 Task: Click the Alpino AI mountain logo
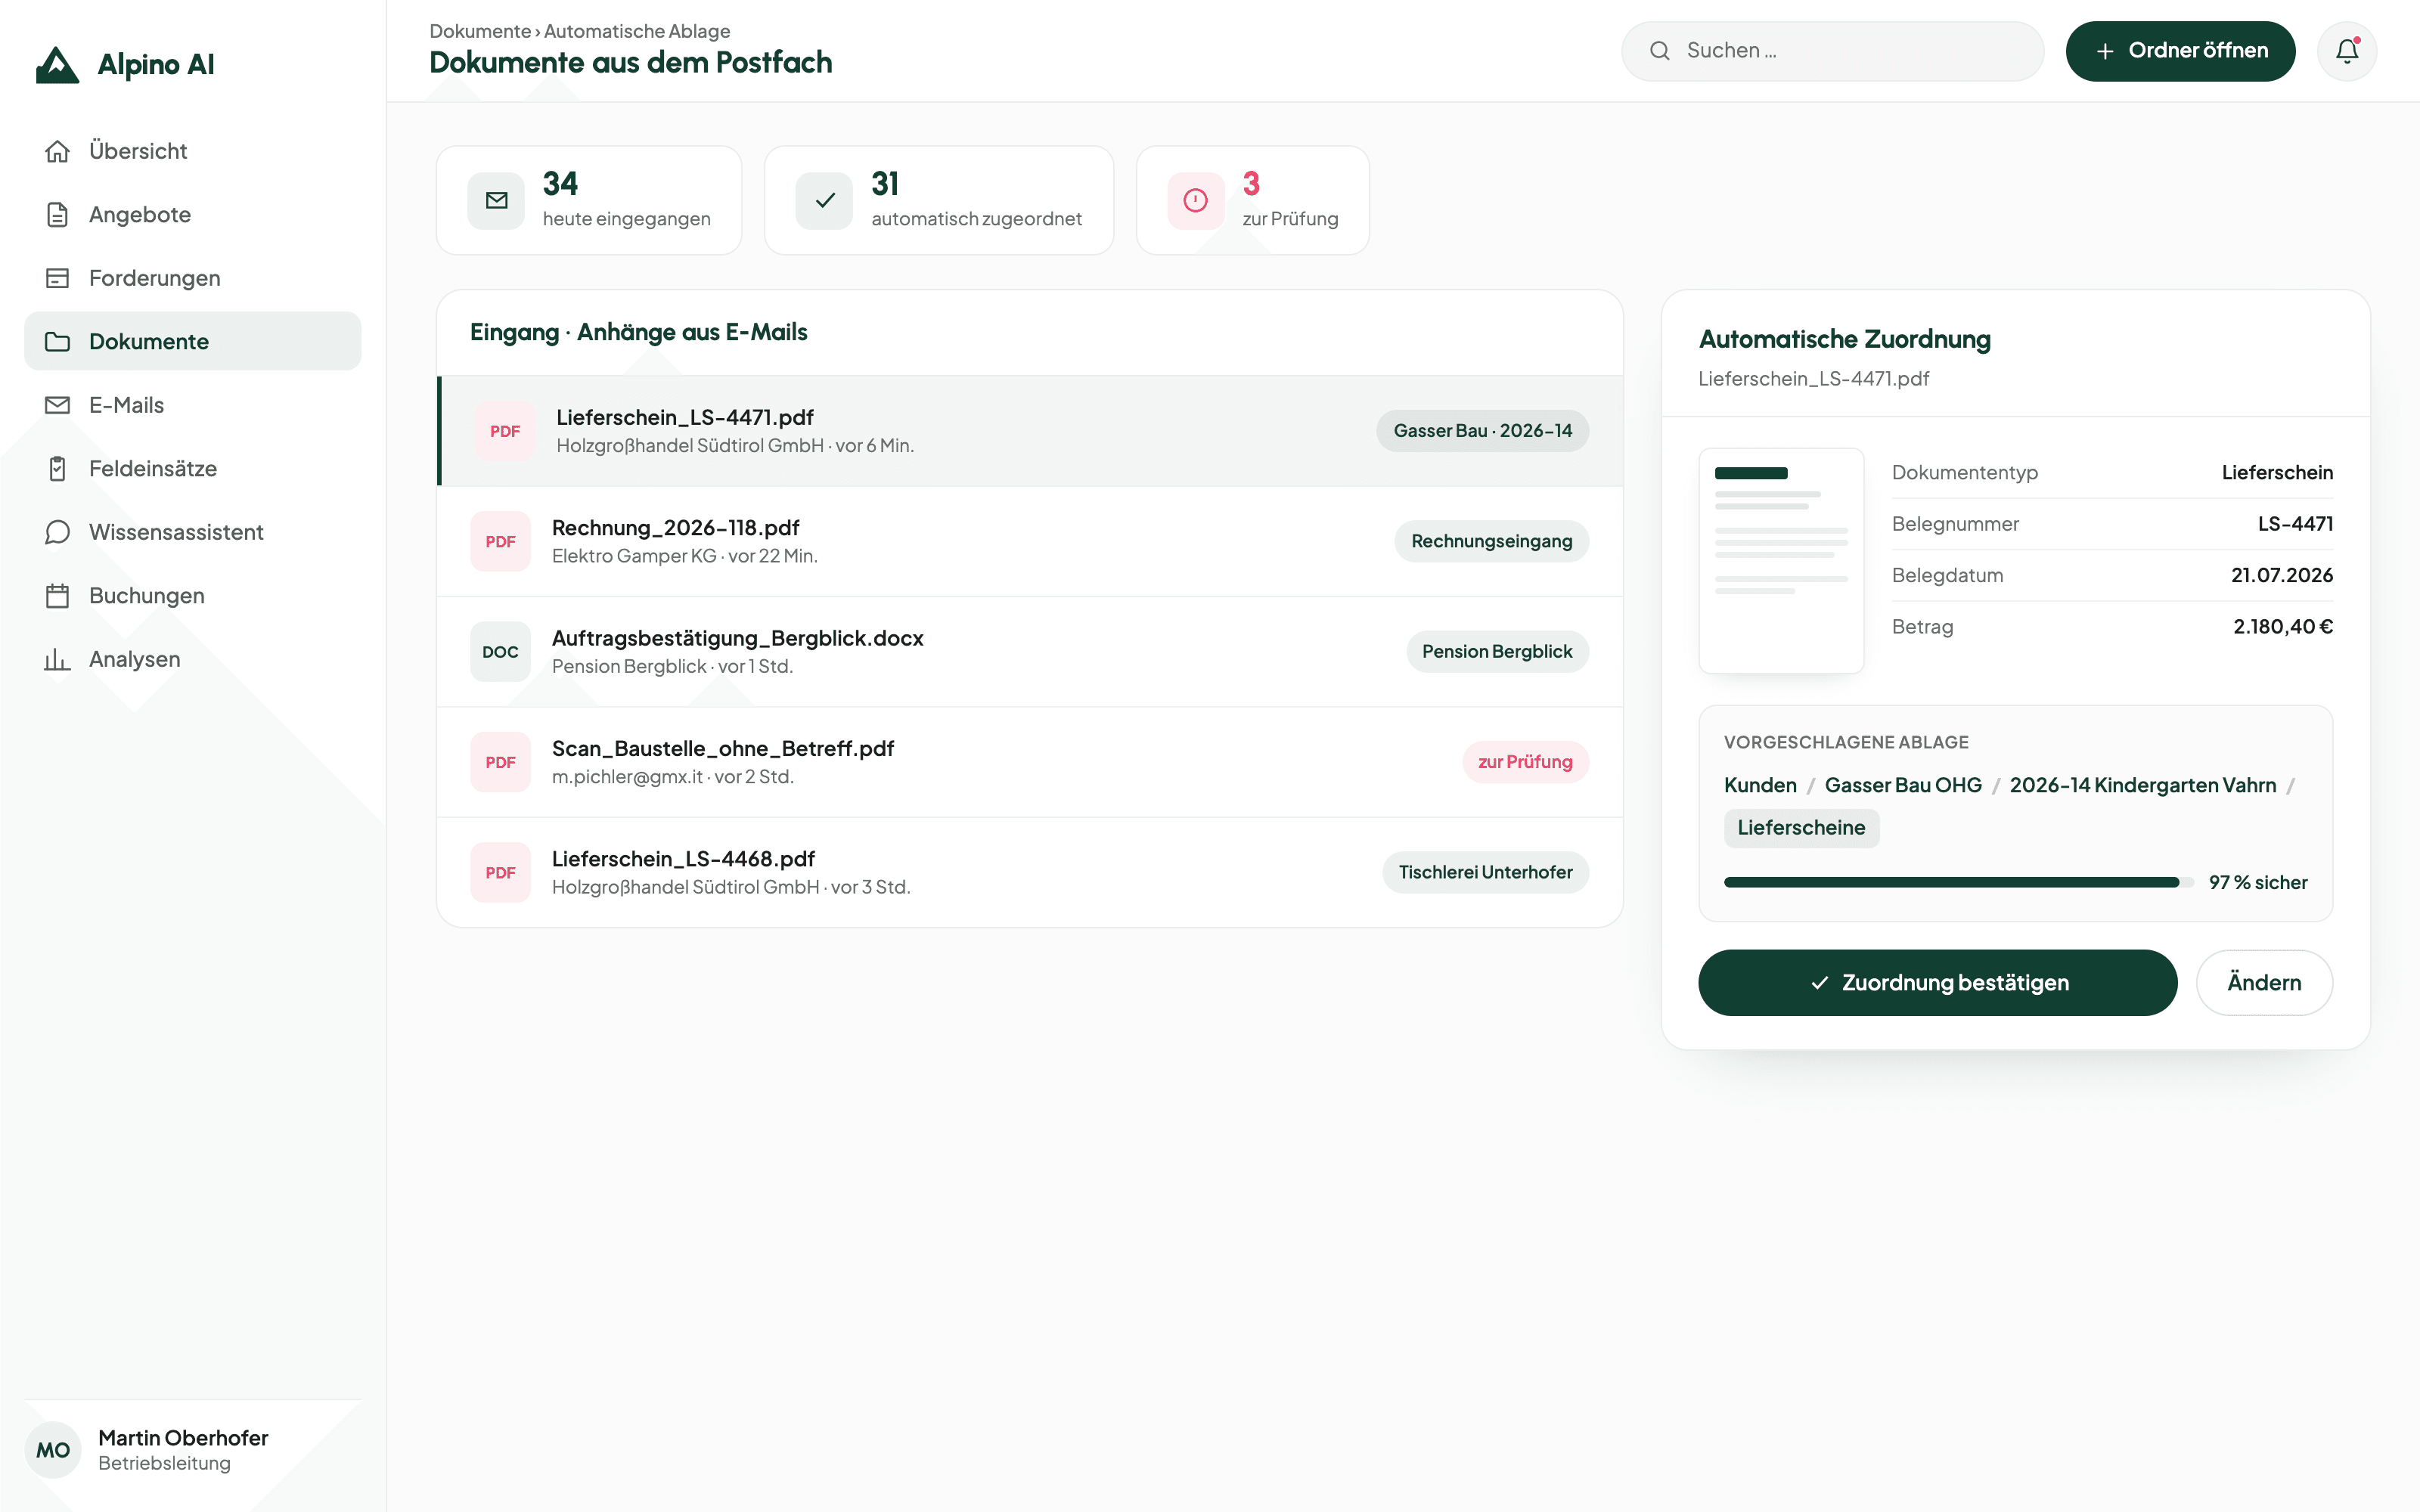(57, 65)
